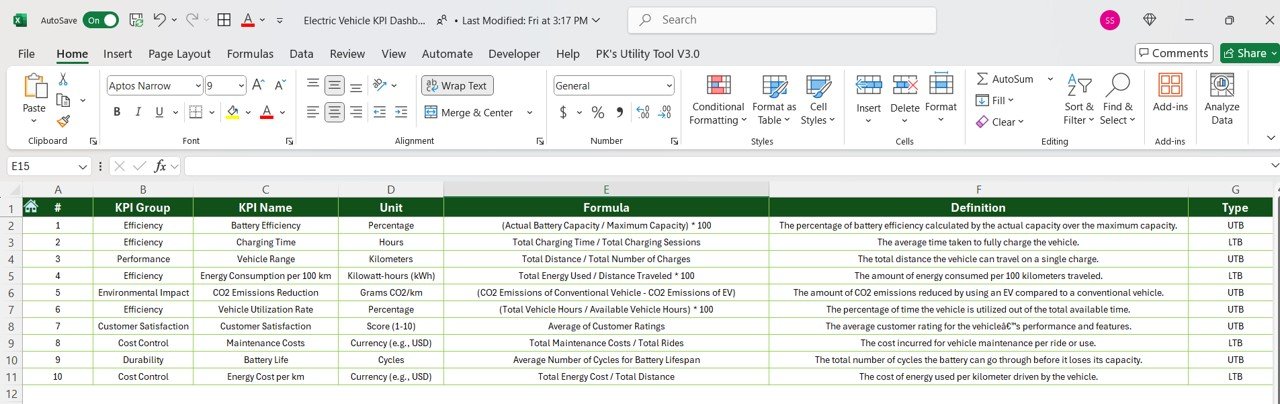The height and width of the screenshot is (404, 1280).
Task: Open Format as Table gallery
Action: coord(774,100)
